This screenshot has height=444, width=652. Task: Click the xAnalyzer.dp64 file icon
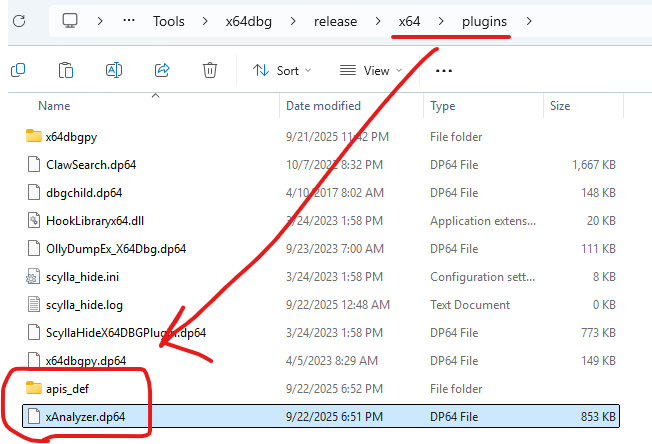tap(33, 416)
